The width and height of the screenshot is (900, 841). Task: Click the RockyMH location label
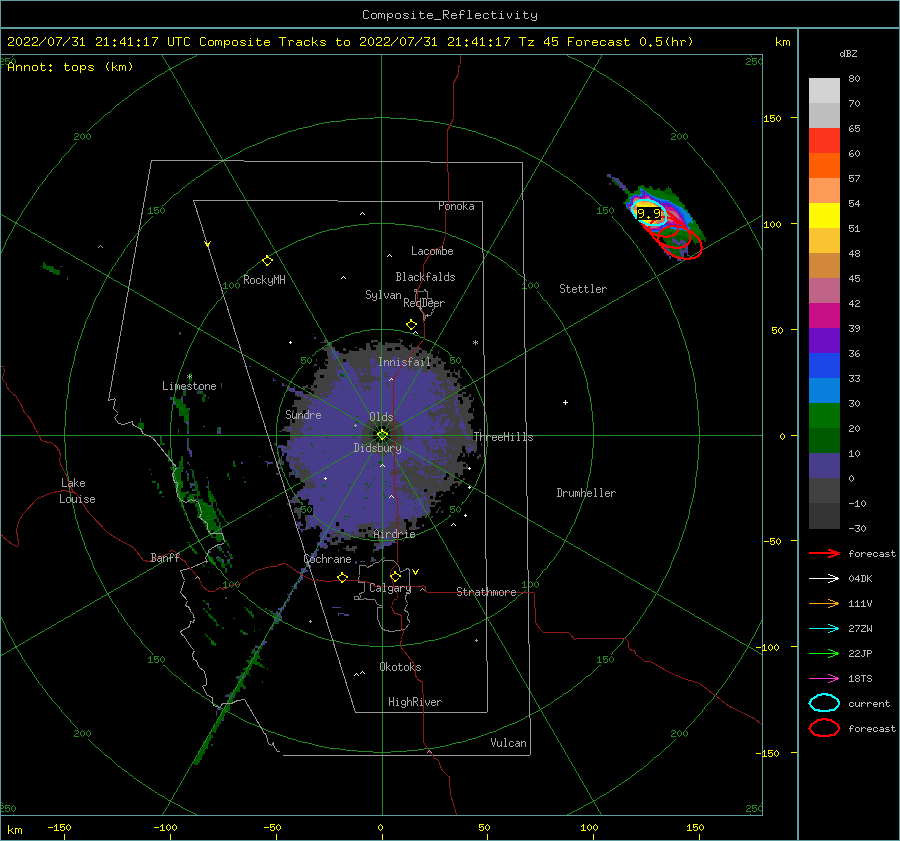click(x=264, y=280)
